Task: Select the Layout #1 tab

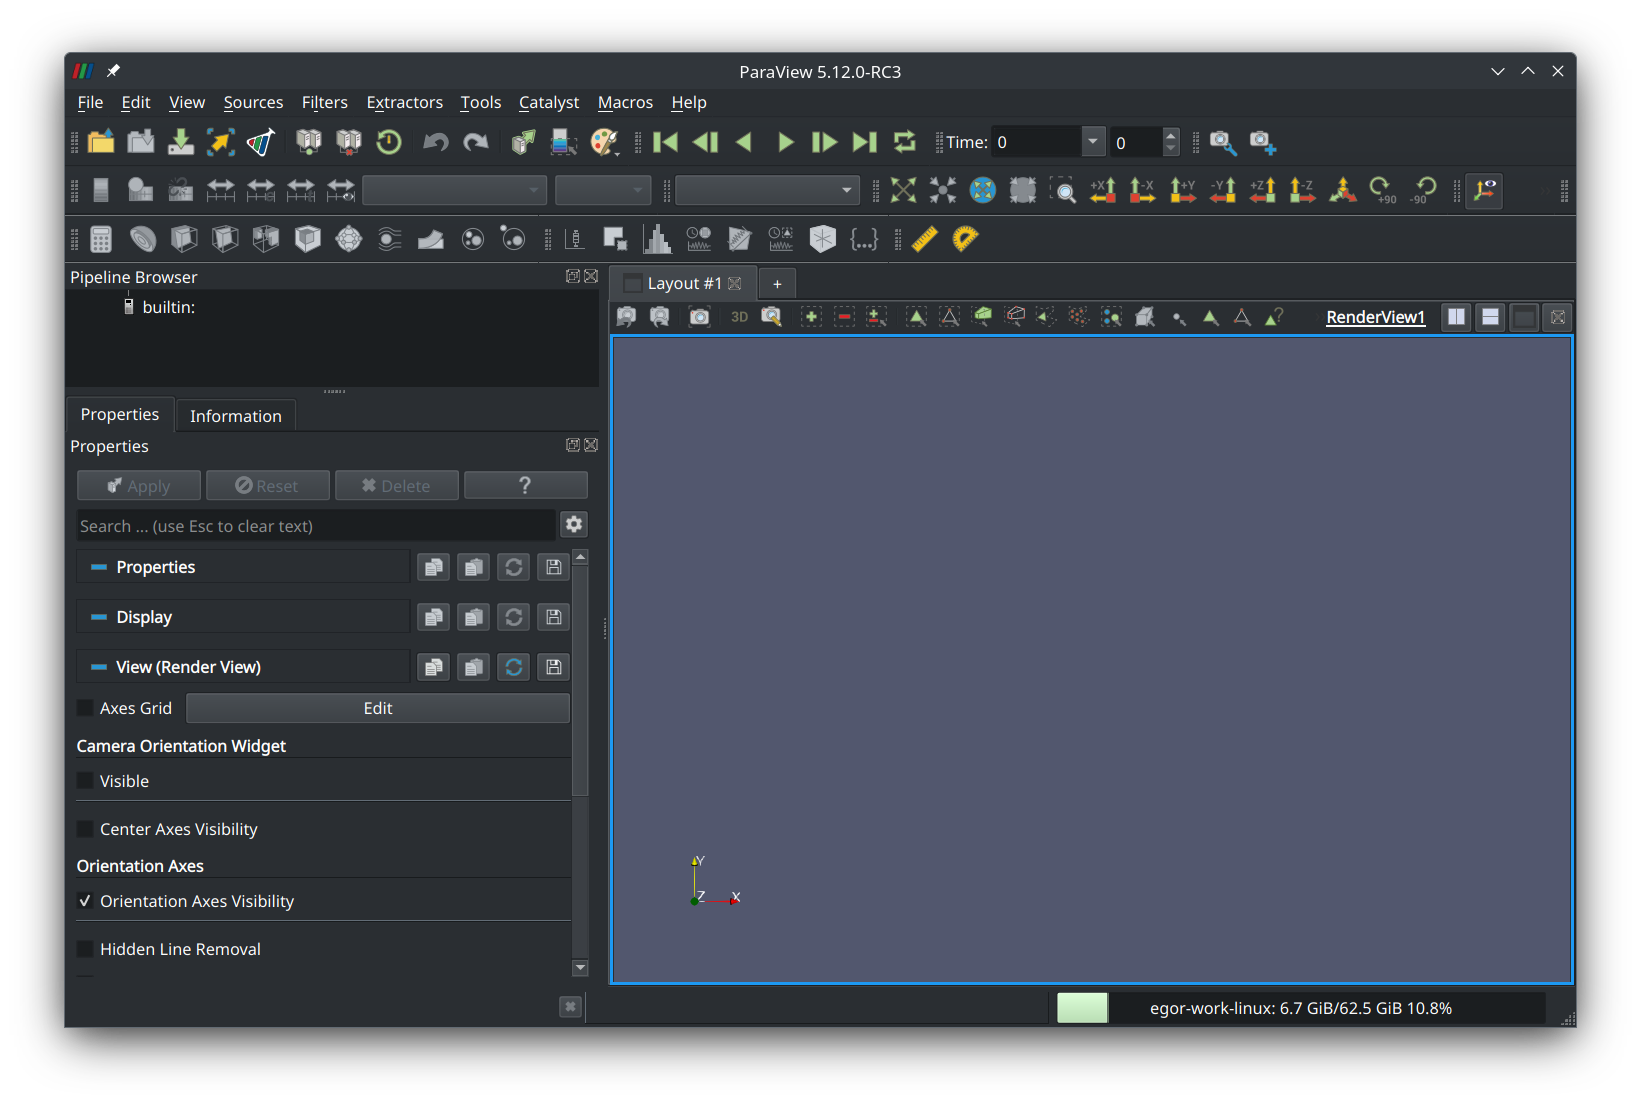Action: (684, 283)
